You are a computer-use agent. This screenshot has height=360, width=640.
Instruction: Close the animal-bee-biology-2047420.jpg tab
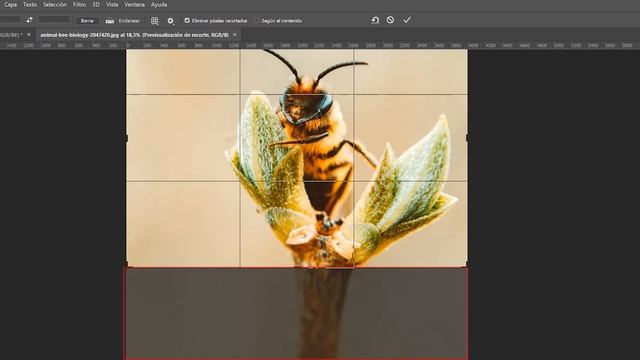235,35
